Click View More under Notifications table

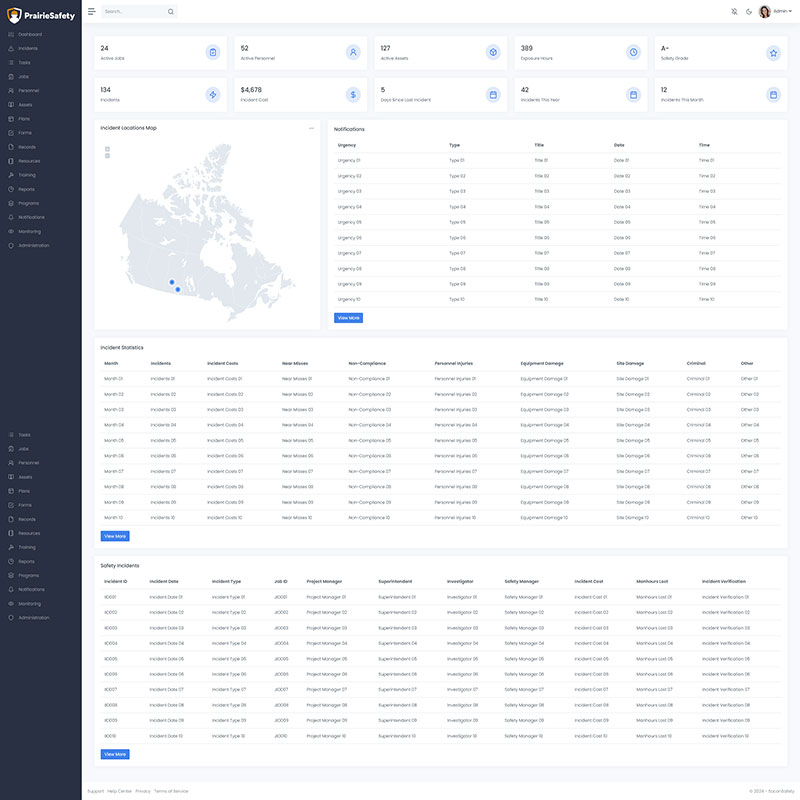coord(348,318)
